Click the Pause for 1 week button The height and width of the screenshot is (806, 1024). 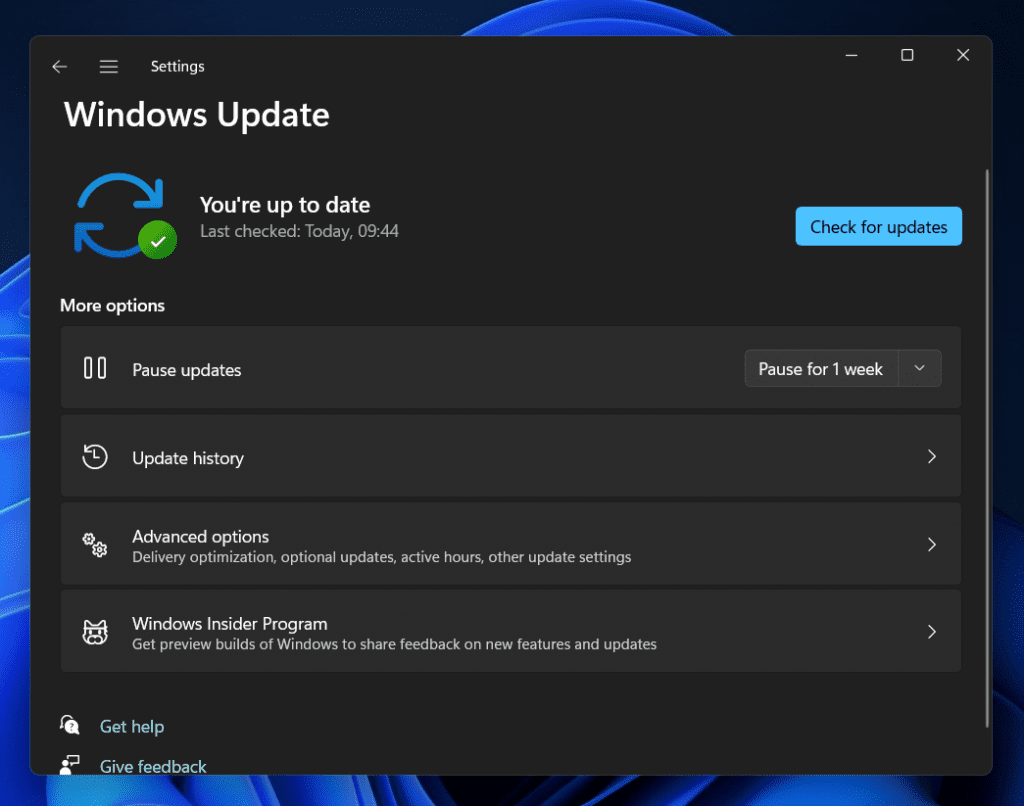pos(821,368)
